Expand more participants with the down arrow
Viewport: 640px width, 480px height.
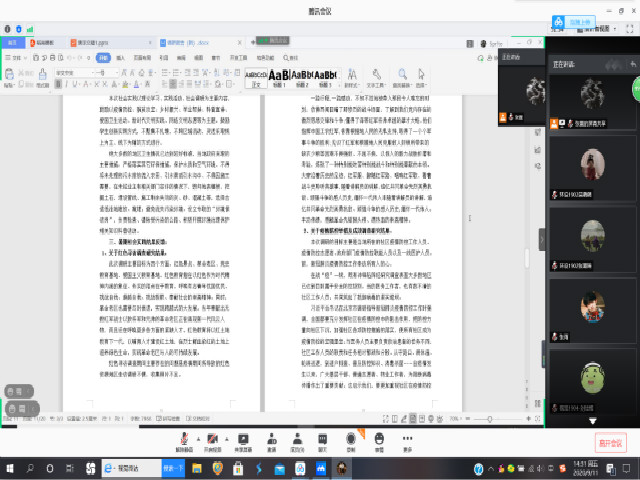click(x=593, y=421)
